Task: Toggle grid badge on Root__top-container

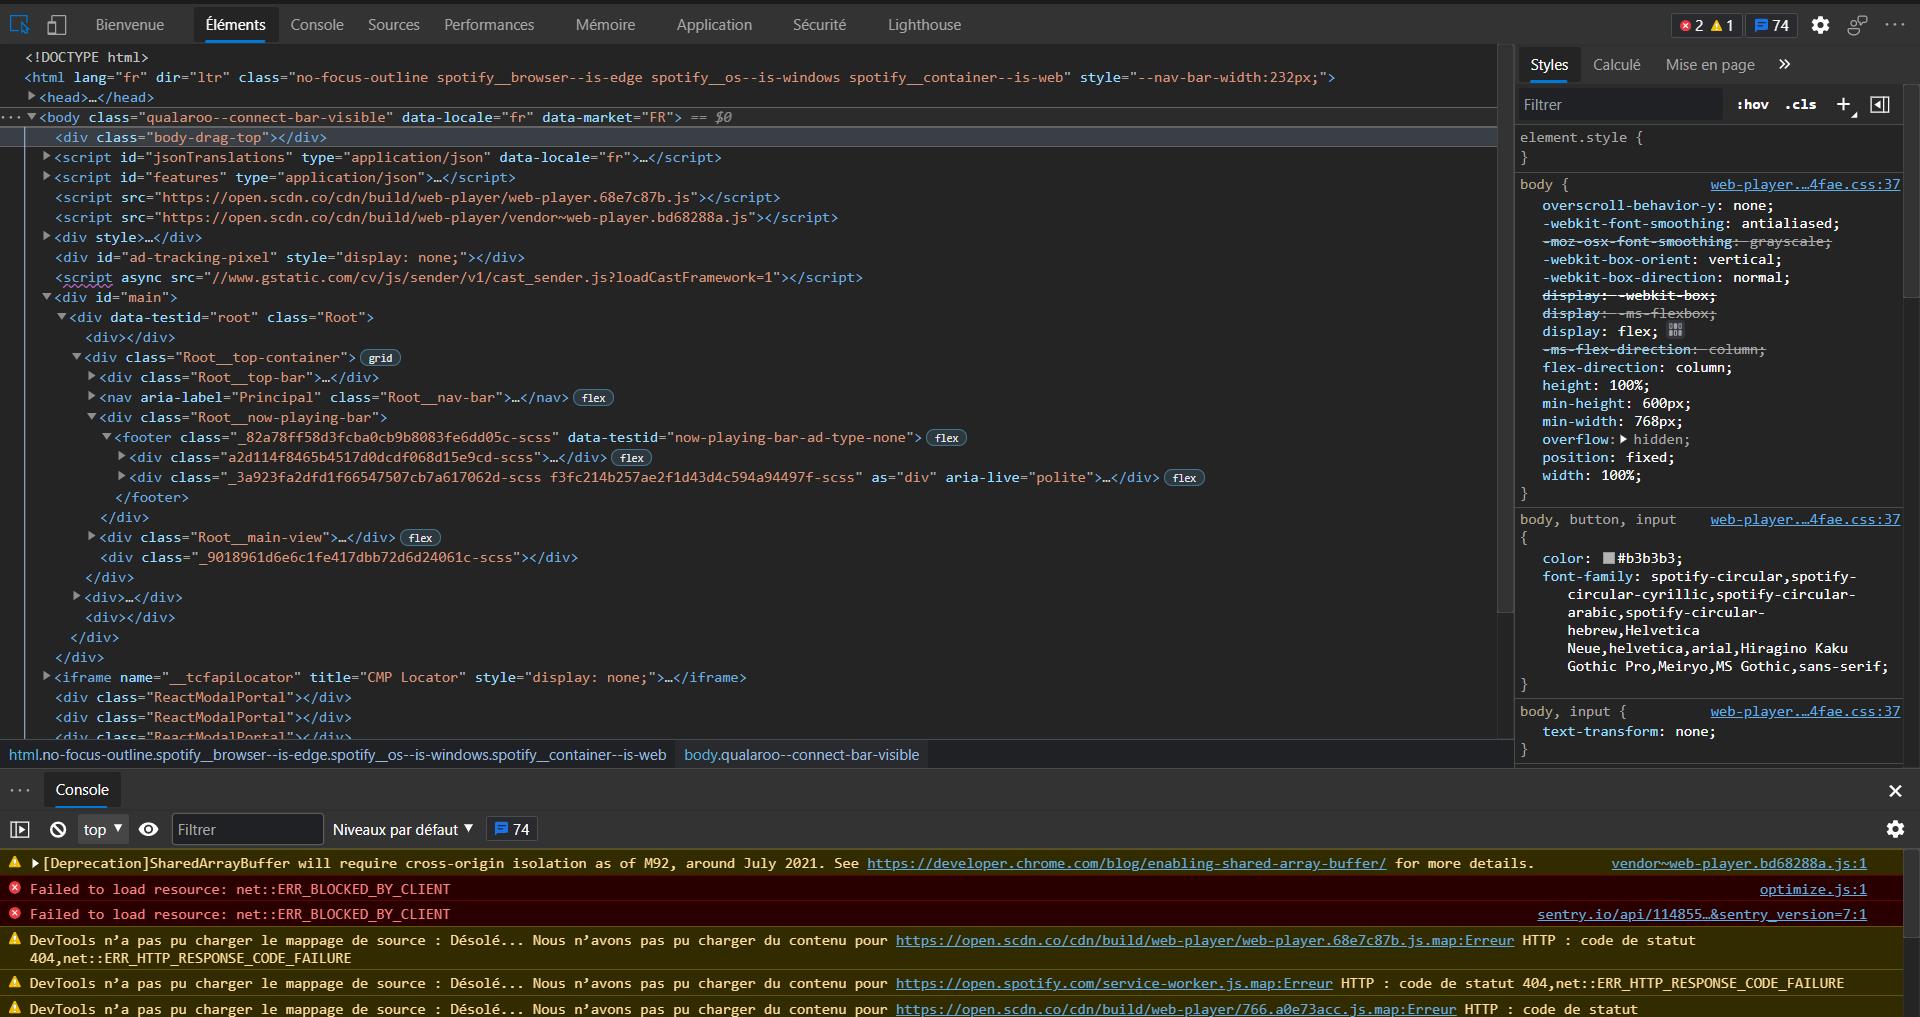Action: [x=381, y=358]
